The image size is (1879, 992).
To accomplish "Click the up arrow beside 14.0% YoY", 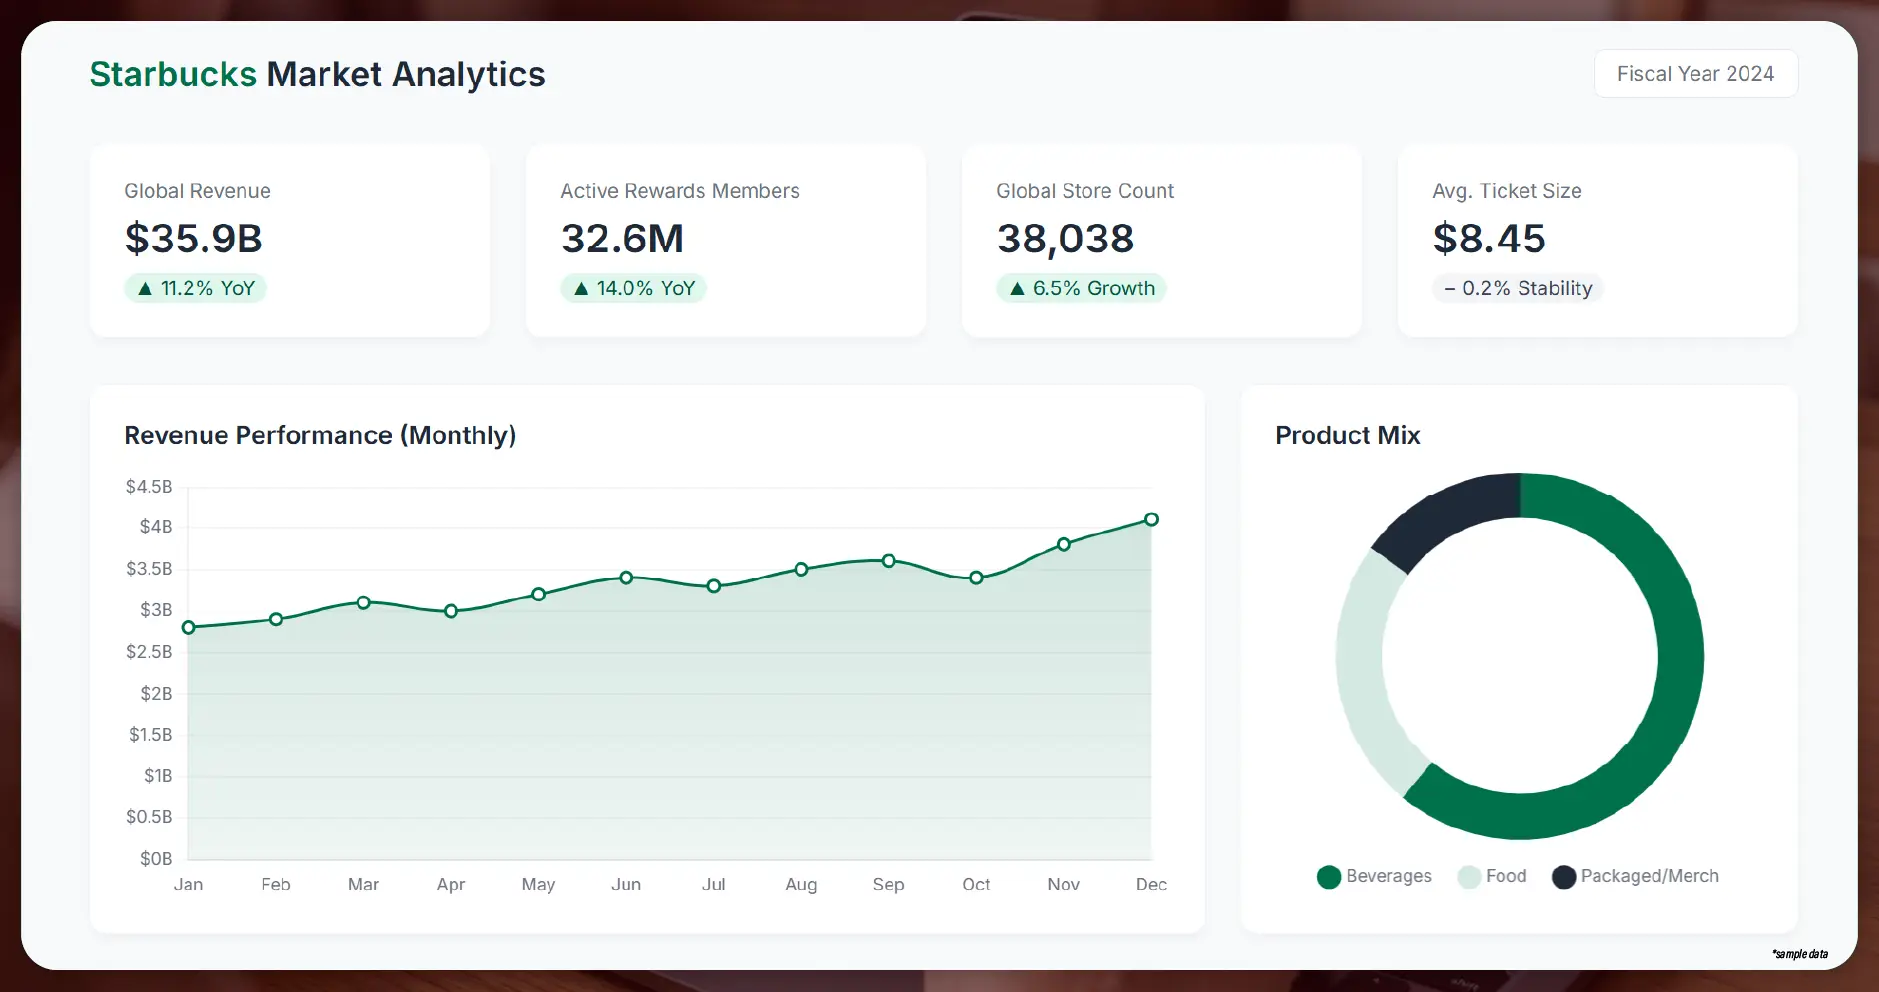I will coord(581,289).
